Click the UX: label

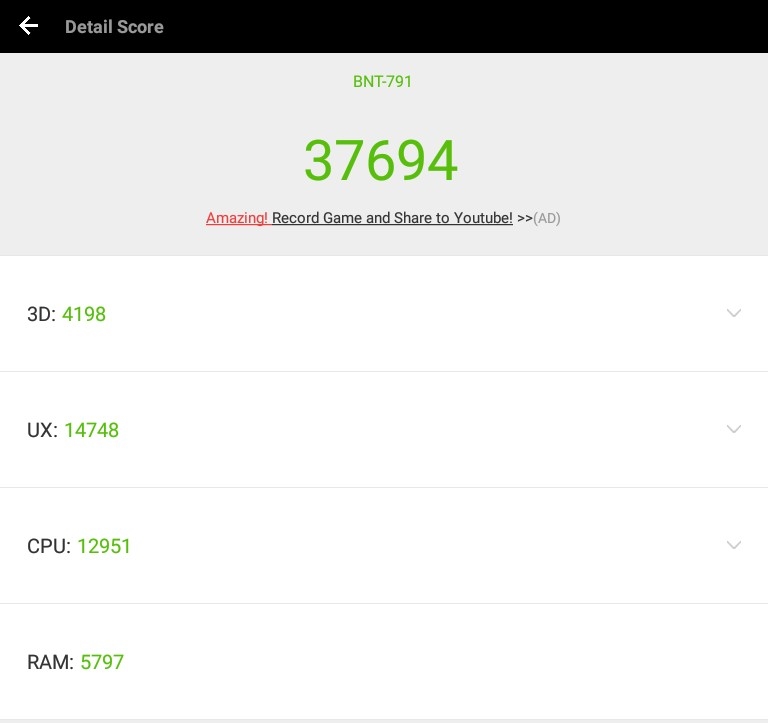click(x=43, y=430)
